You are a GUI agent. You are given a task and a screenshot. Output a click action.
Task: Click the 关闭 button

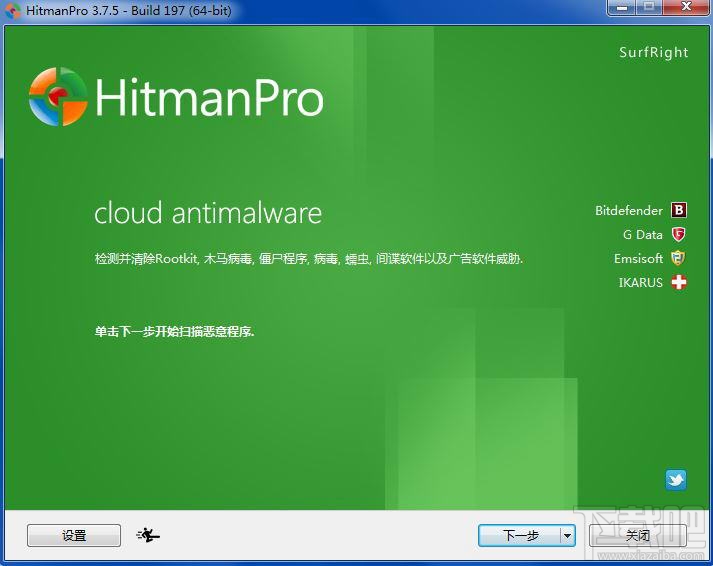[x=638, y=536]
